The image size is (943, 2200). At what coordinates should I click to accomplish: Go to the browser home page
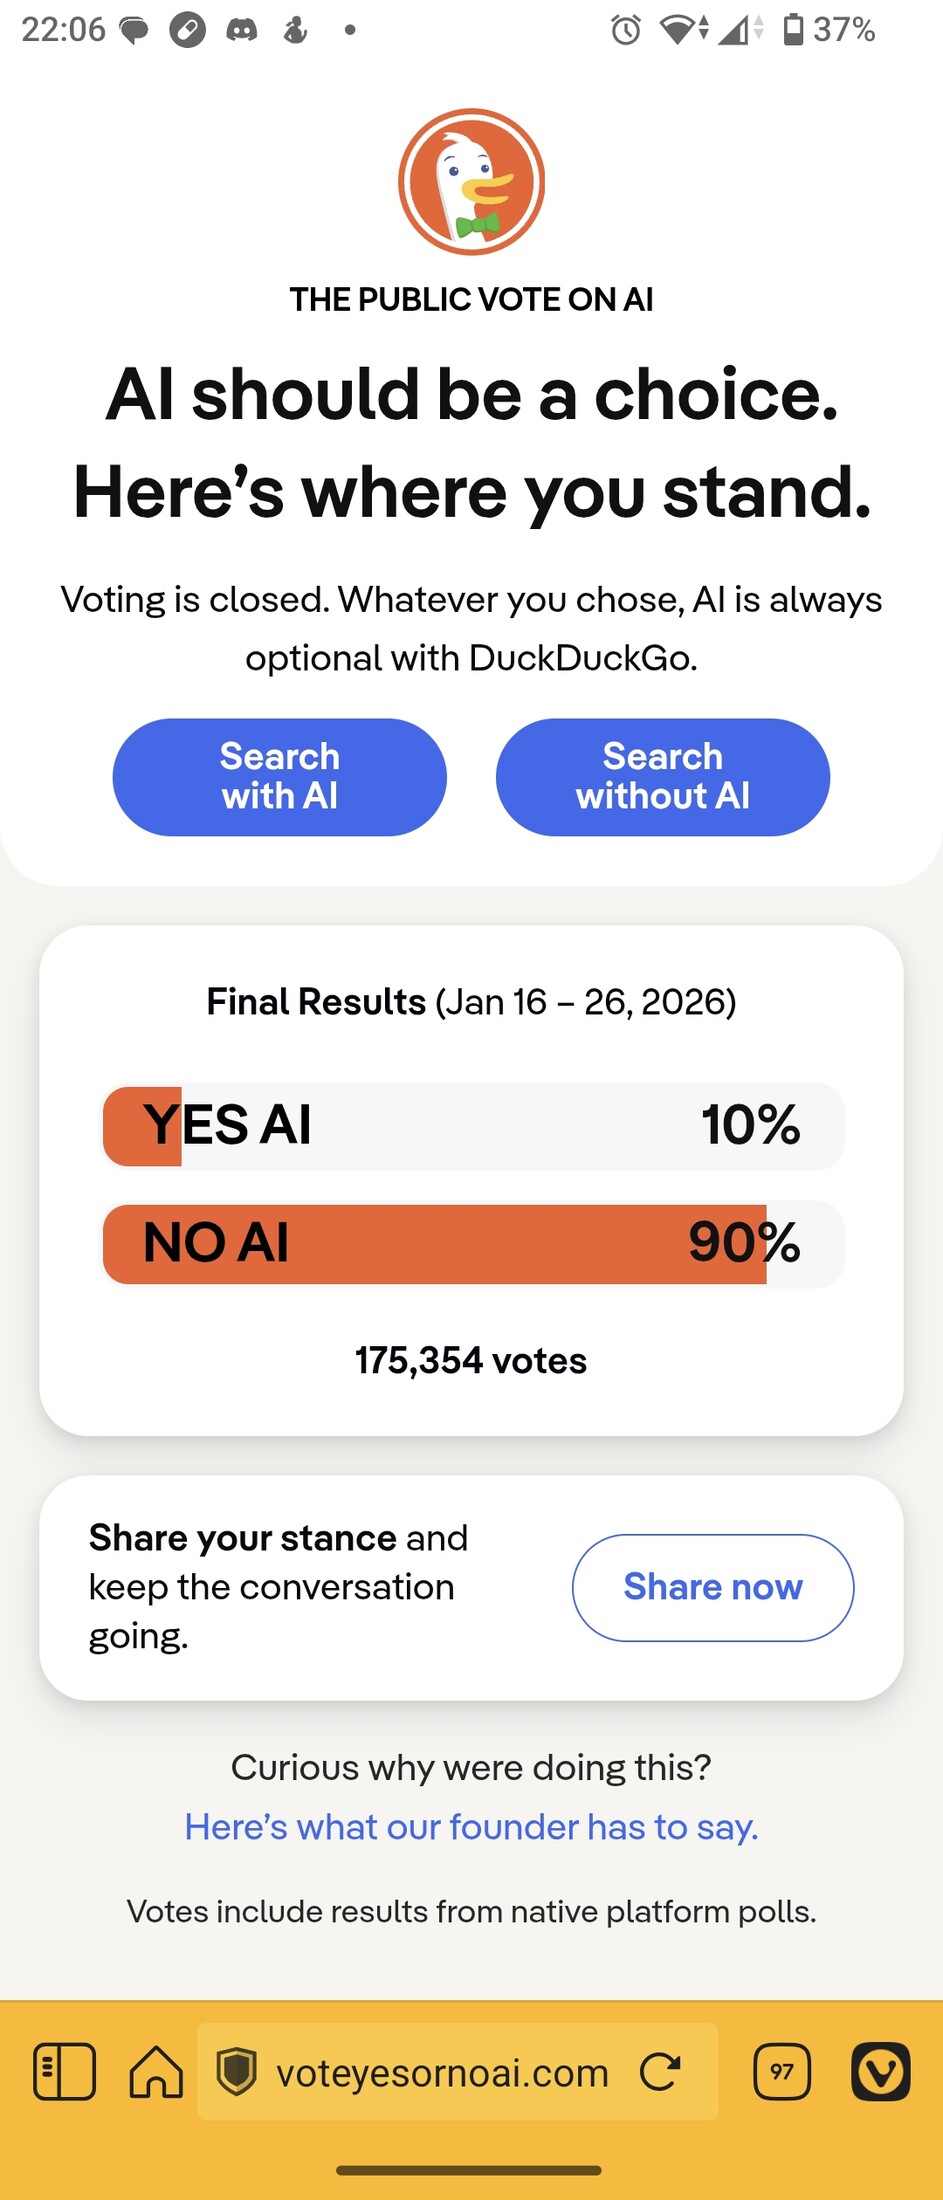(157, 2071)
